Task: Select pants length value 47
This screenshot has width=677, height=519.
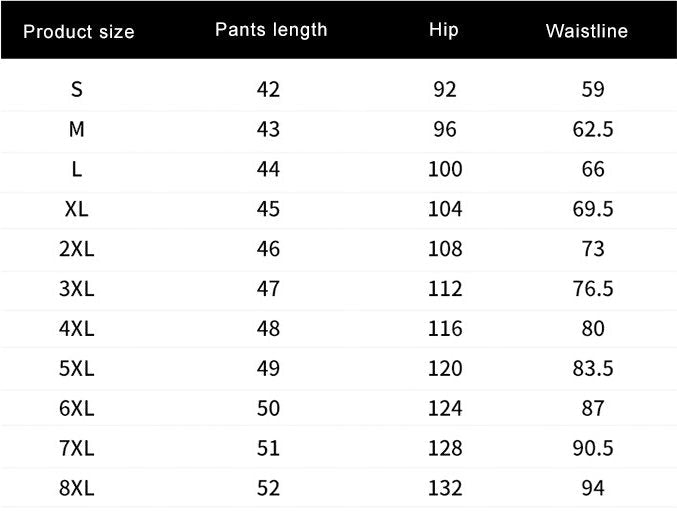Action: pyautogui.click(x=268, y=289)
